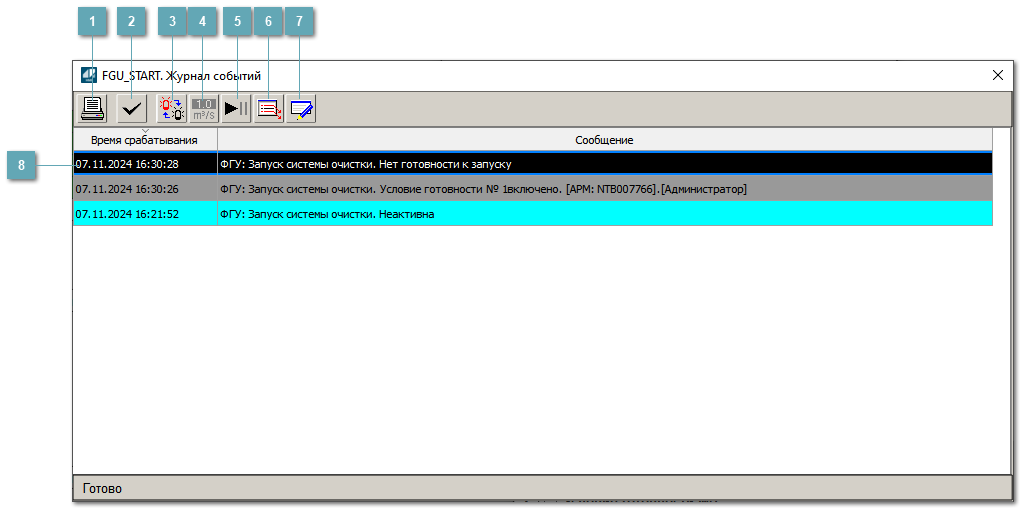Click the Сообщение column header
Screen dimensions: 1023x511
[x=604, y=141]
